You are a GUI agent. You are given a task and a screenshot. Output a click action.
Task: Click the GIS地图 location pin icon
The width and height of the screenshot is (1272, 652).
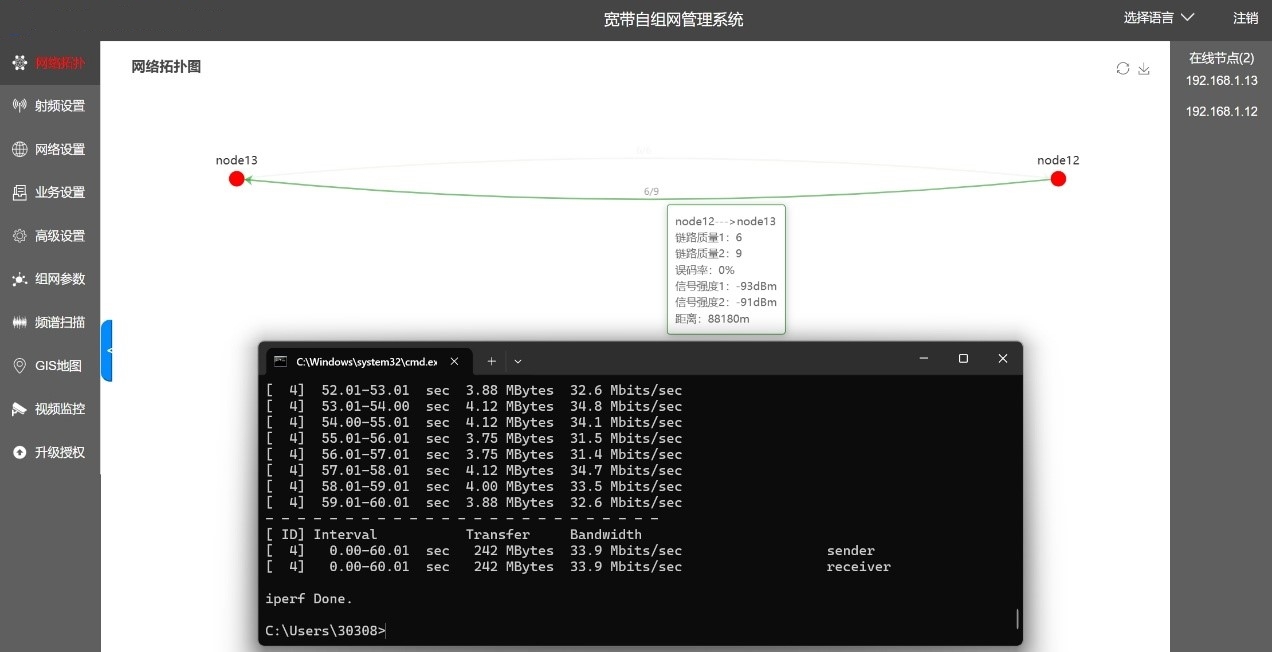[x=19, y=366]
